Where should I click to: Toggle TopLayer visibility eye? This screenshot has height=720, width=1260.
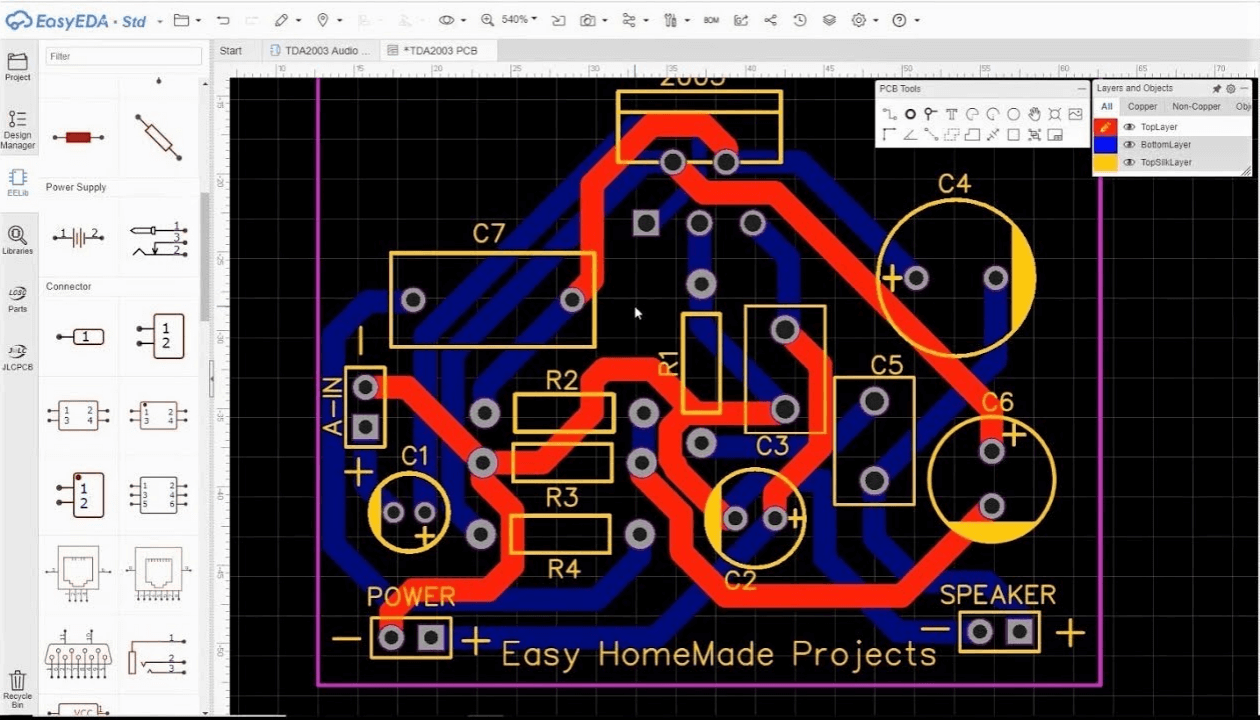pyautogui.click(x=1129, y=127)
